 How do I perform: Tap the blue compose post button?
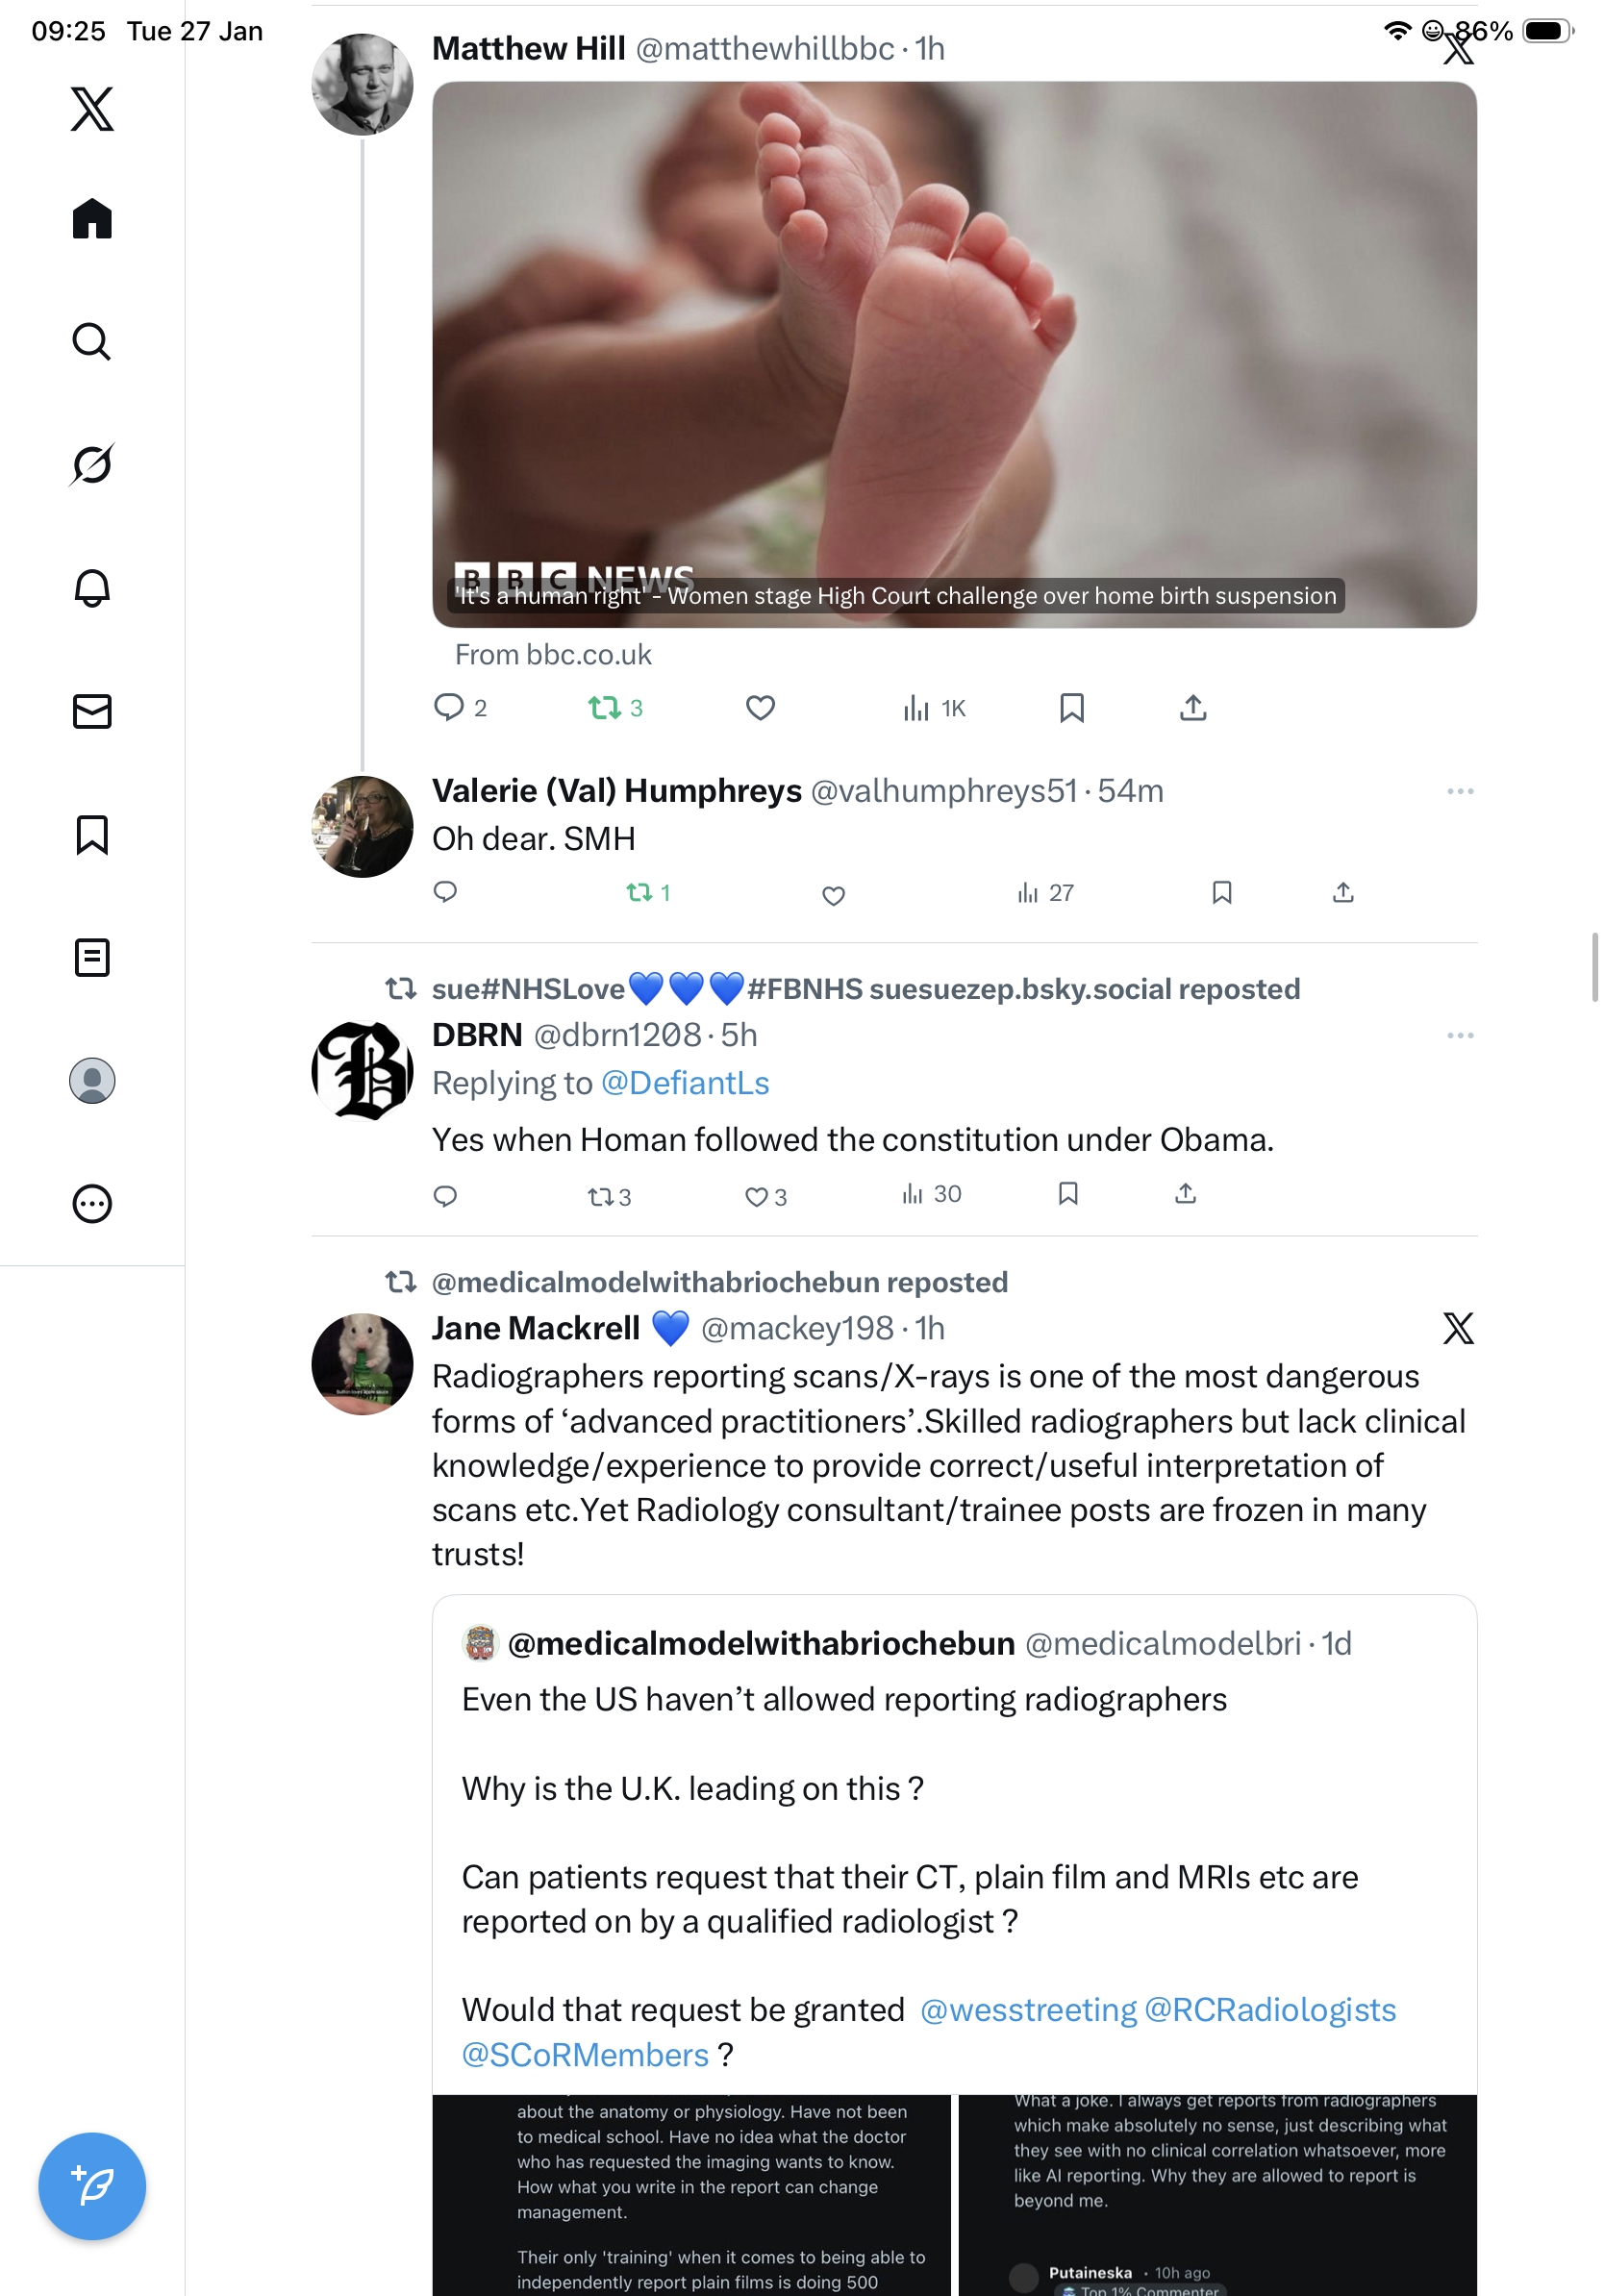(x=92, y=2185)
